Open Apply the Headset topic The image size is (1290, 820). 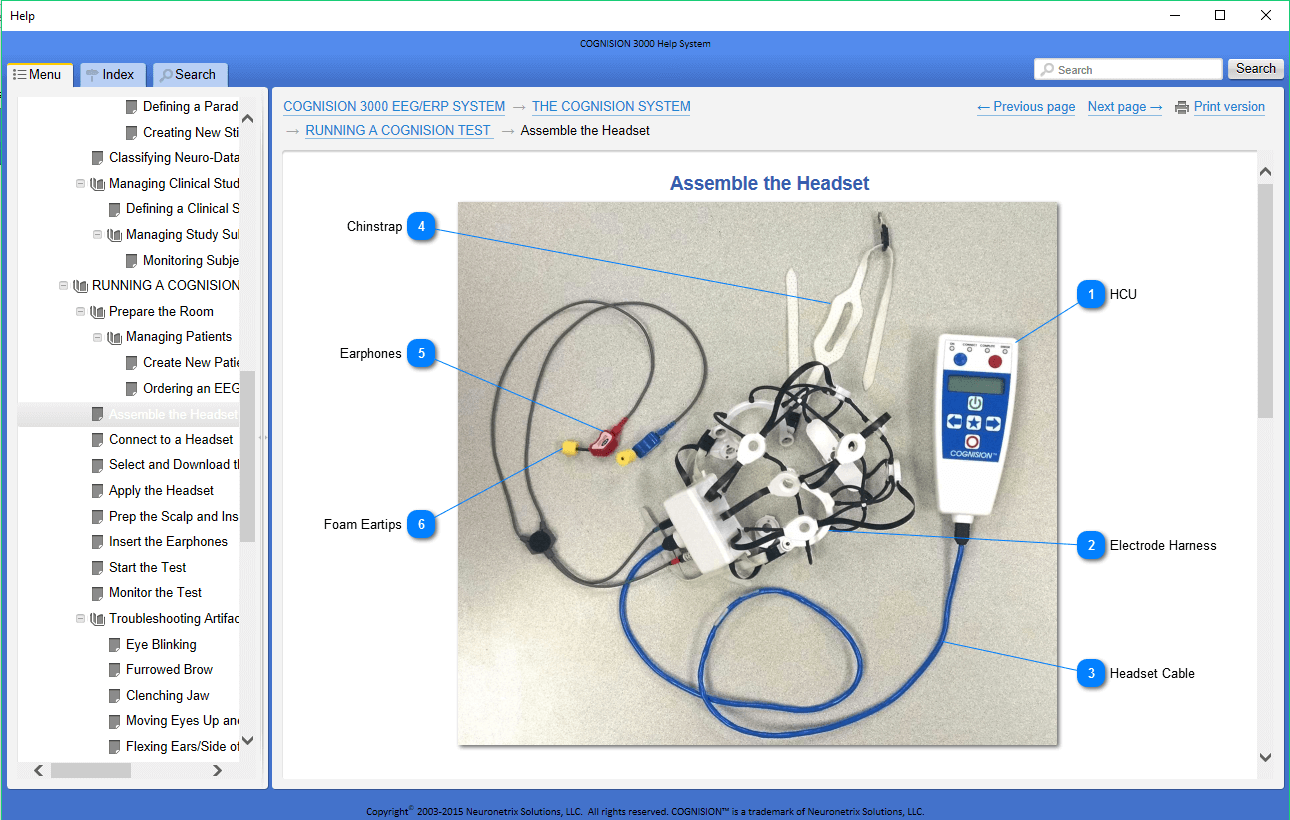[x=161, y=490]
